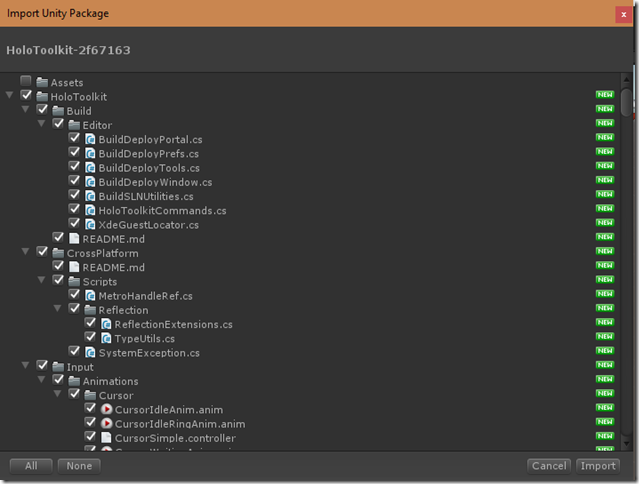This screenshot has width=639, height=484.
Task: Click the Import button
Action: coord(598,466)
